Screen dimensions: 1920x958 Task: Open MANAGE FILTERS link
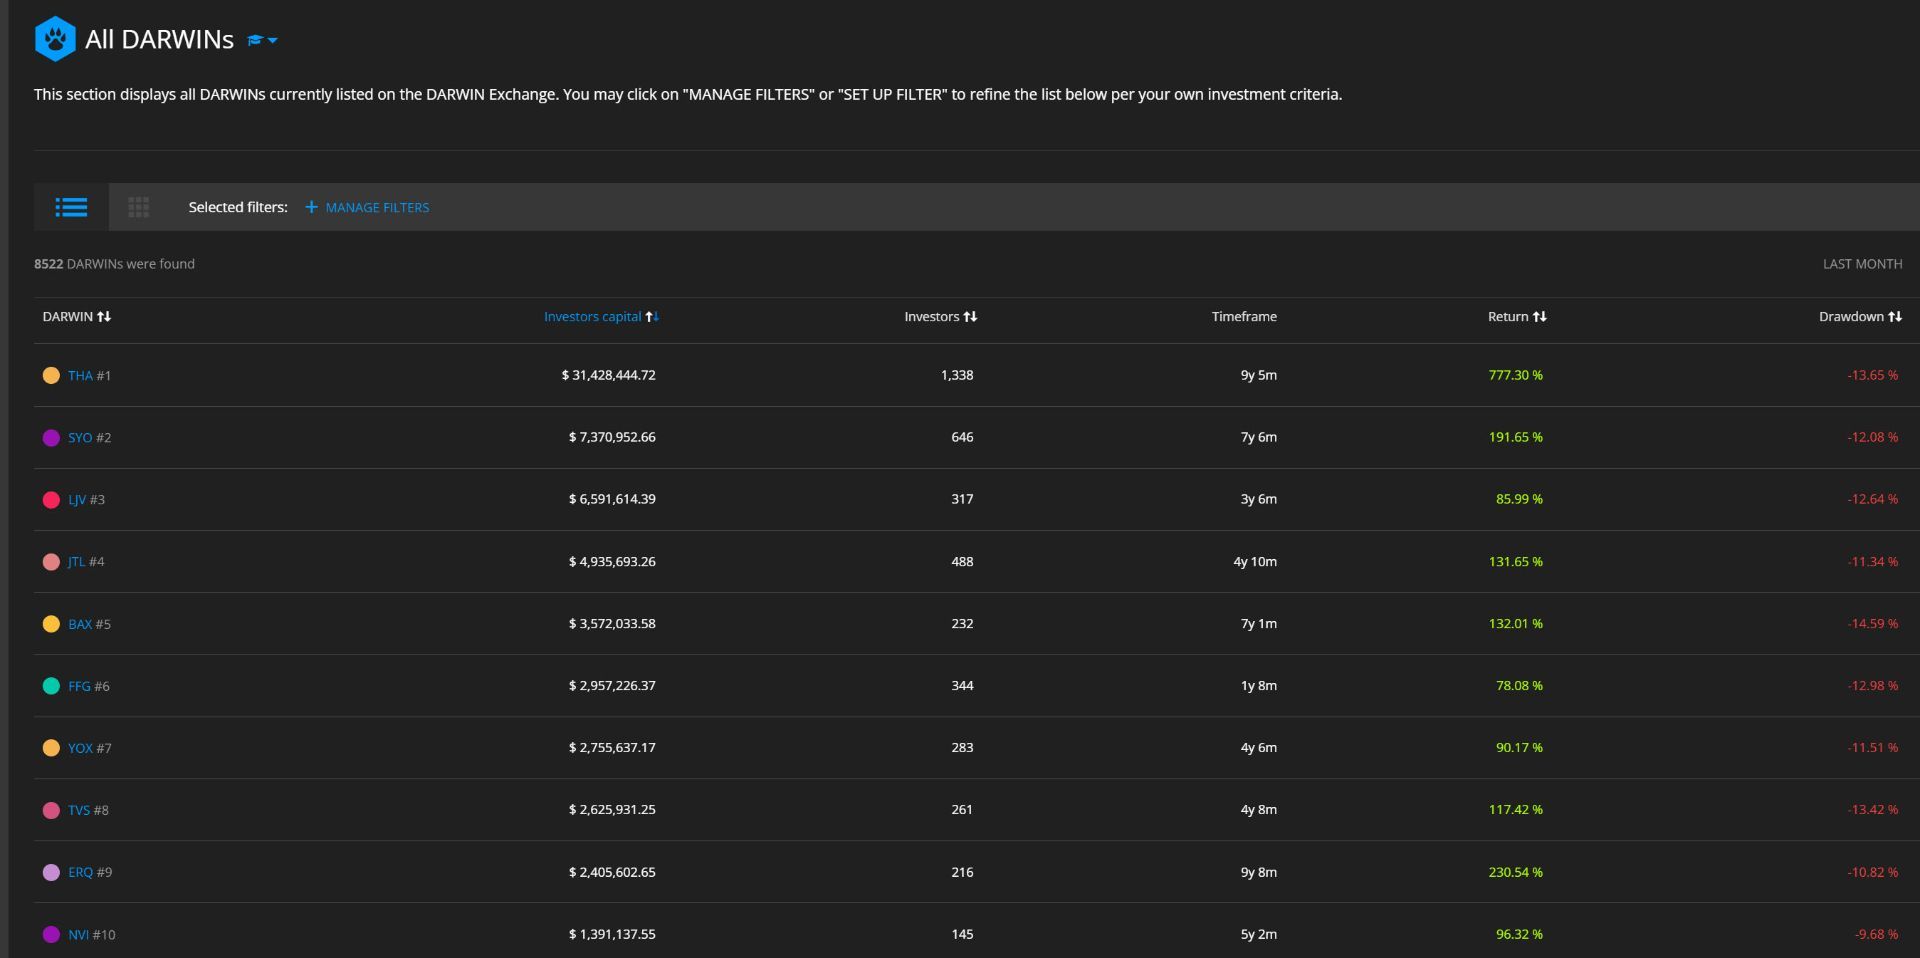click(377, 208)
